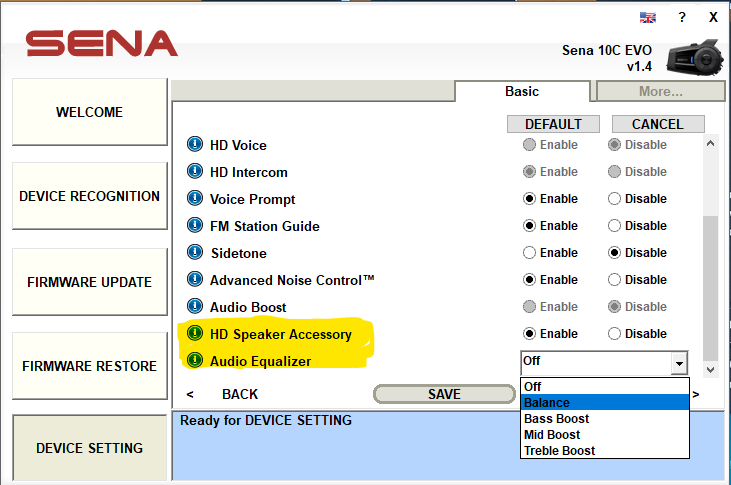
Task: Open the Firmware Update section
Action: [89, 282]
